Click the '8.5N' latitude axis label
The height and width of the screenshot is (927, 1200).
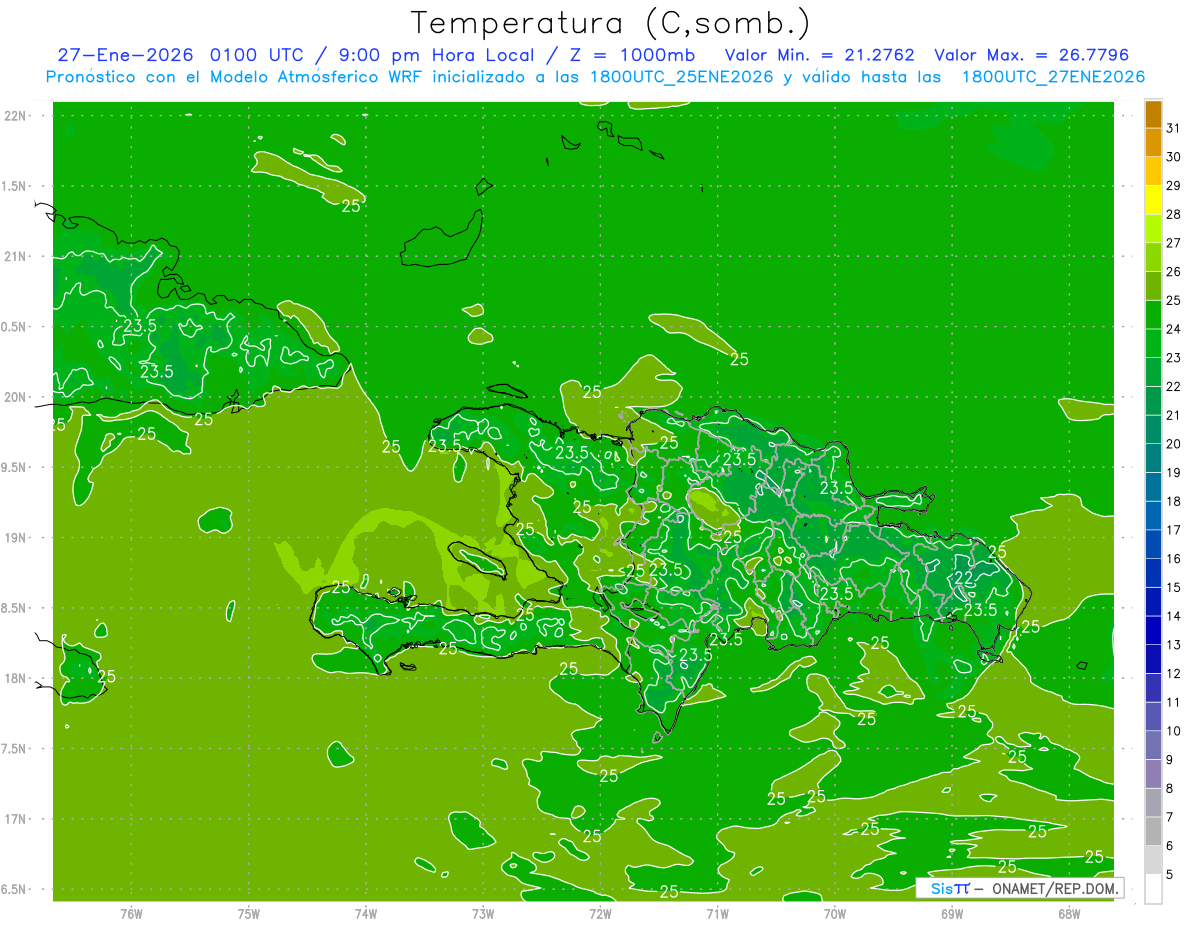coord(15,608)
